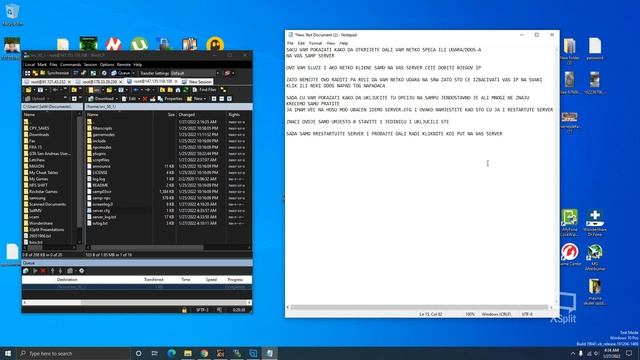Select the filterscripts folder in remote panel

(102, 128)
